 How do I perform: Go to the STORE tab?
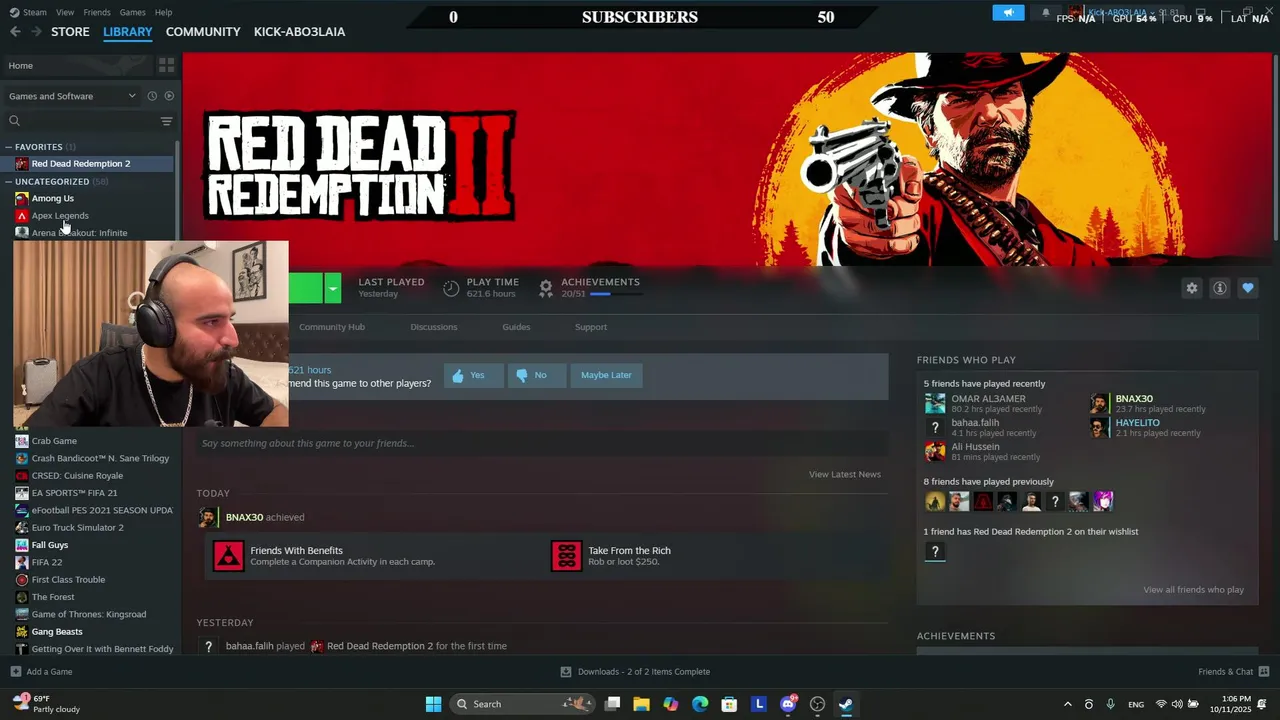point(70,32)
